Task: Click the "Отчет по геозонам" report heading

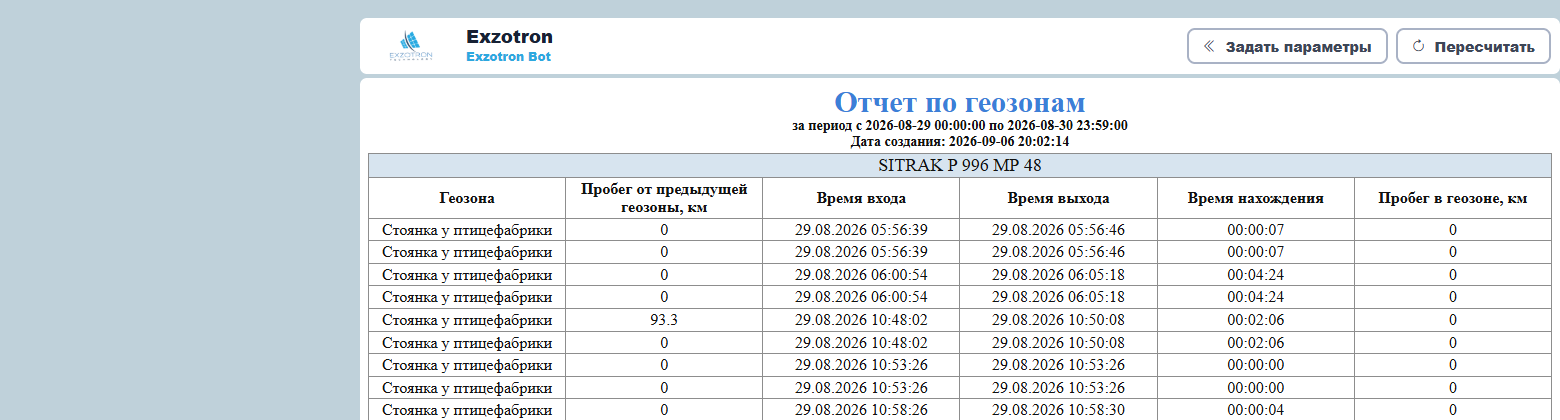Action: (960, 102)
